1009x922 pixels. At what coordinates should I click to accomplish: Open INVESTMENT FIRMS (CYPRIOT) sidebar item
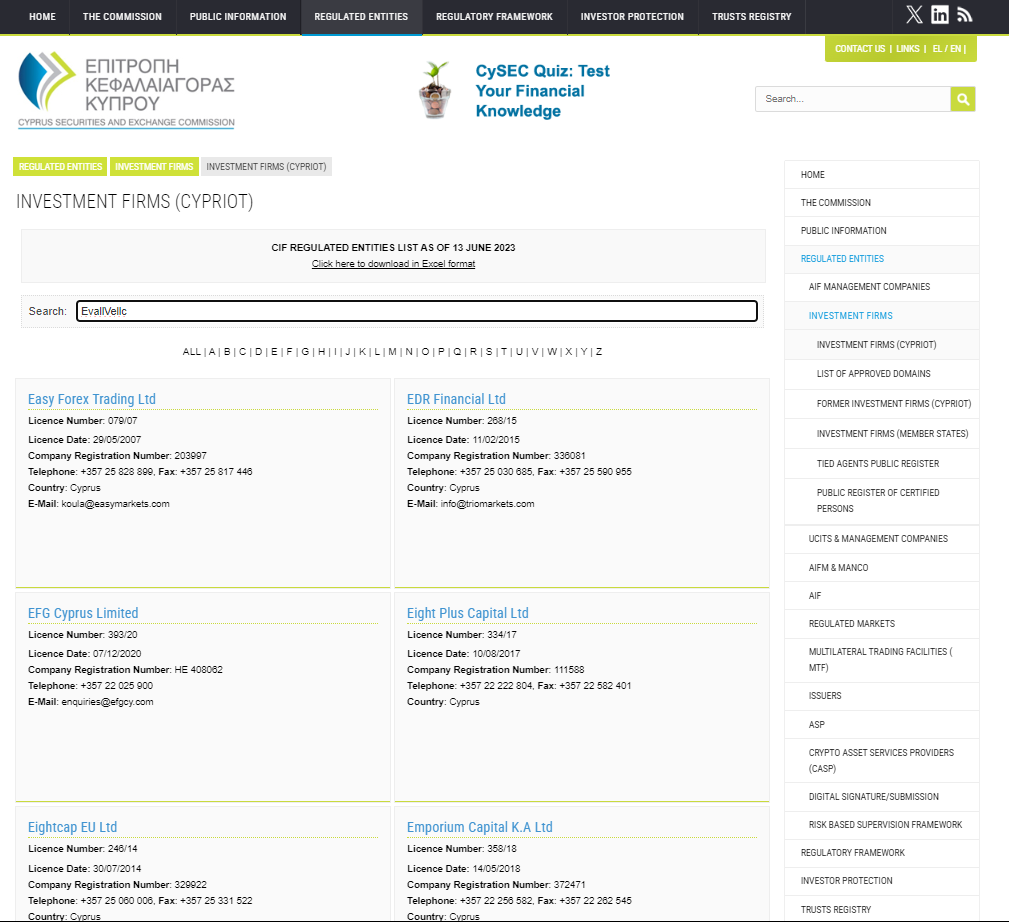coord(882,345)
